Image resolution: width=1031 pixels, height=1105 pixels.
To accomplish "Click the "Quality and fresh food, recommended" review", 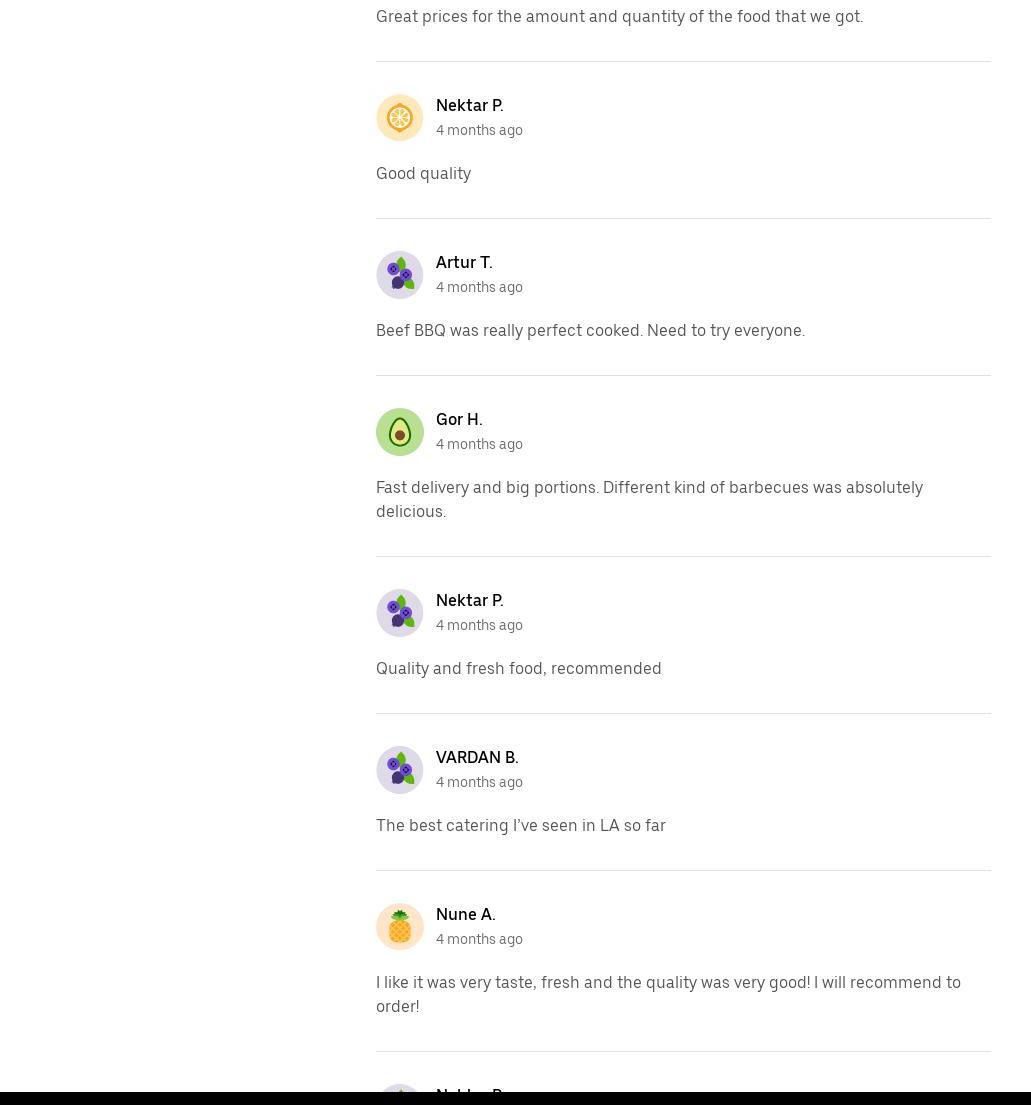I will [x=519, y=668].
